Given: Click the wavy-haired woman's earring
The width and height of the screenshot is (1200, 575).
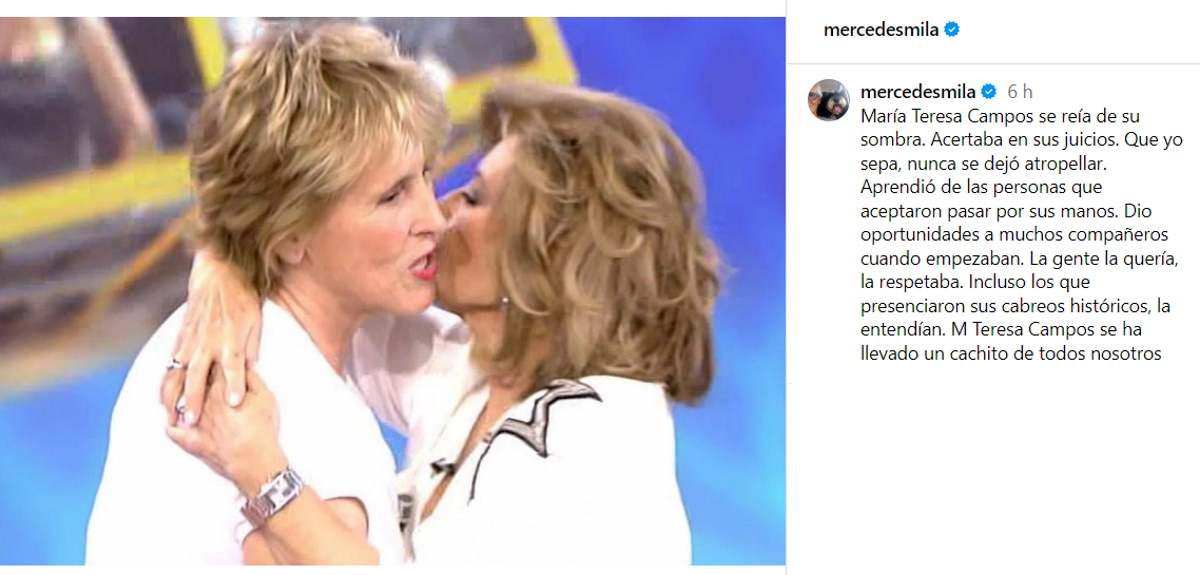Looking at the screenshot, I should (505, 300).
